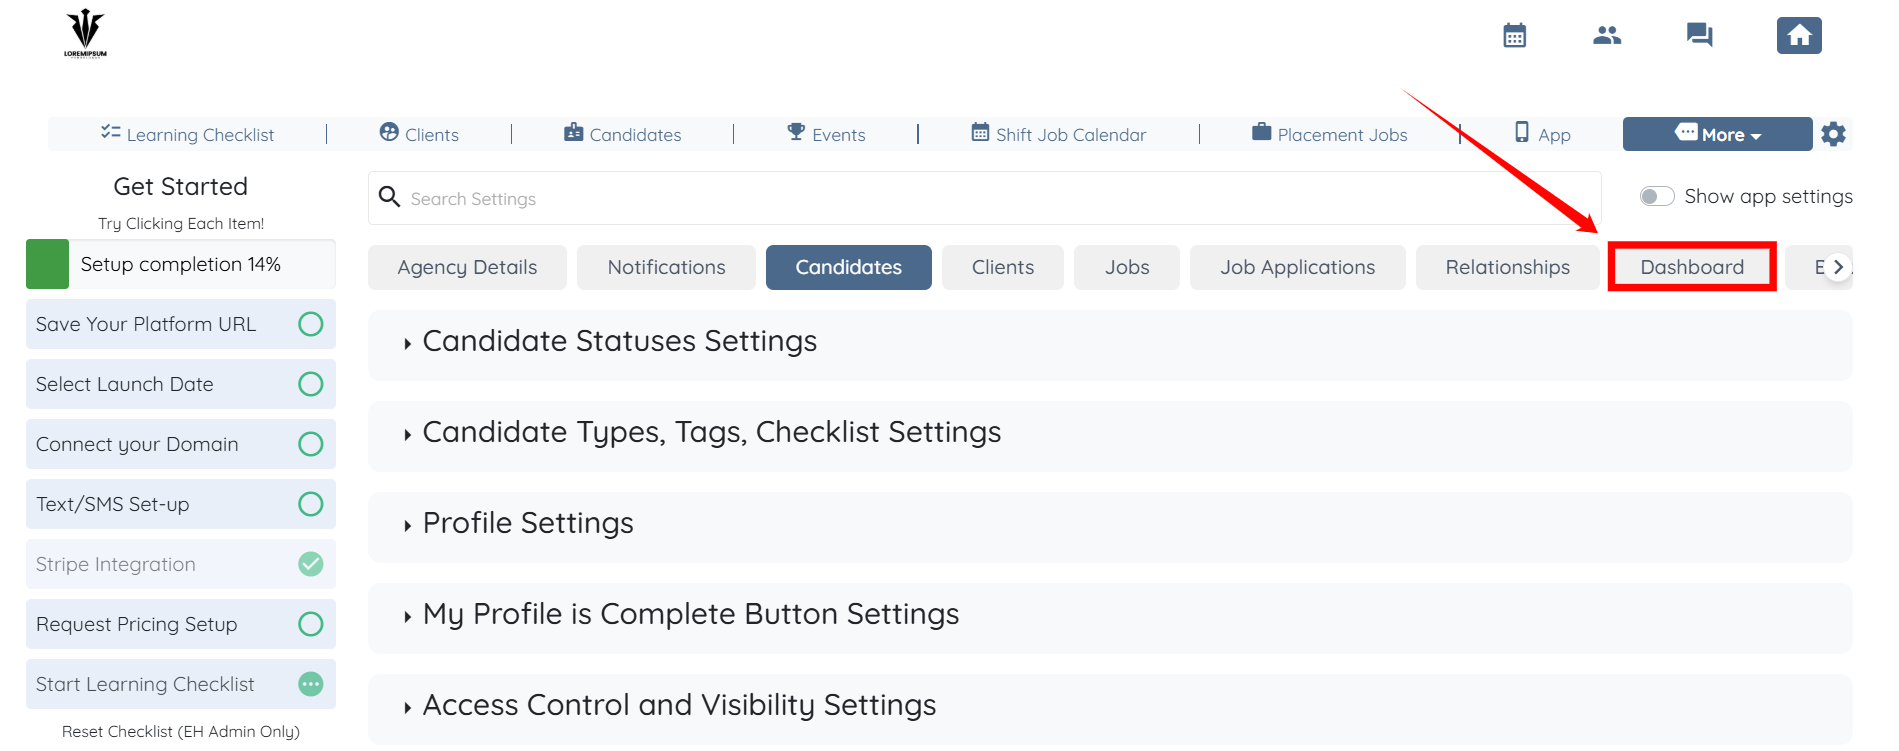Open the chat messages icon
Viewport: 1899px width, 751px height.
(x=1698, y=36)
